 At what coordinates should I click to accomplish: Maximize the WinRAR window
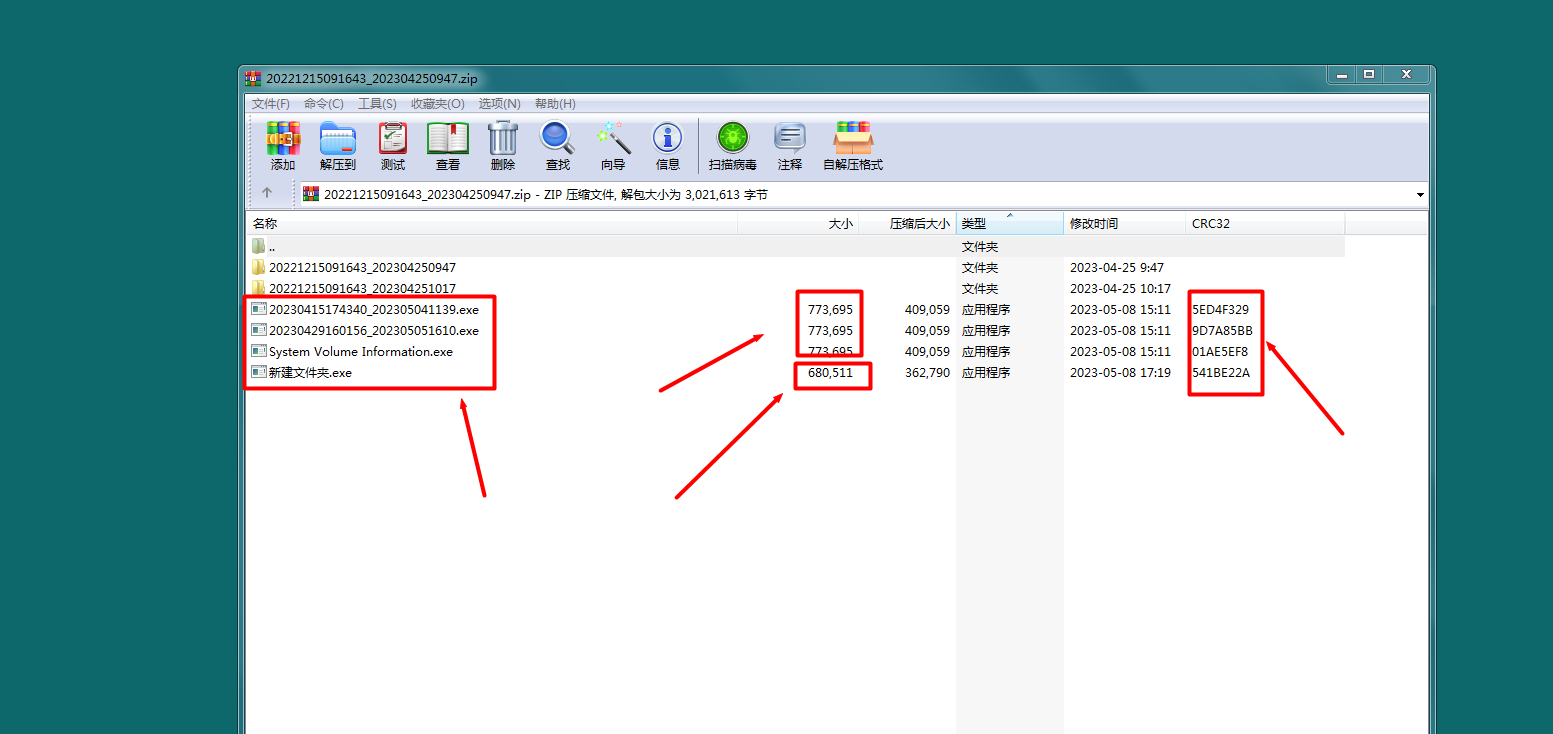1369,74
